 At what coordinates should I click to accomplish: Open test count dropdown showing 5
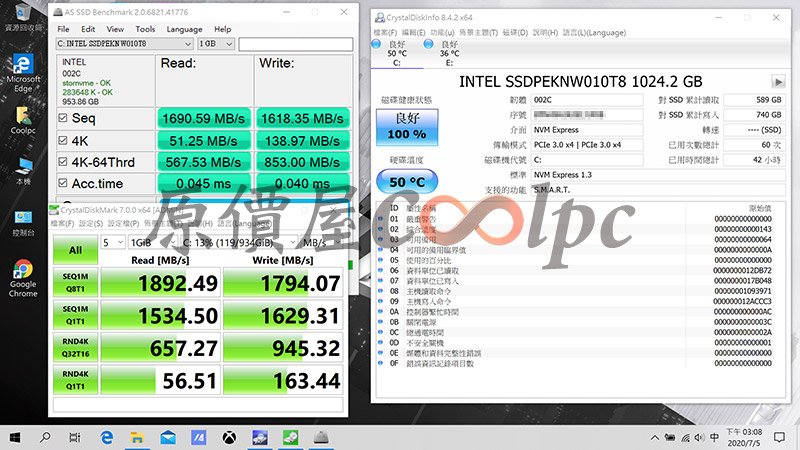(x=113, y=242)
